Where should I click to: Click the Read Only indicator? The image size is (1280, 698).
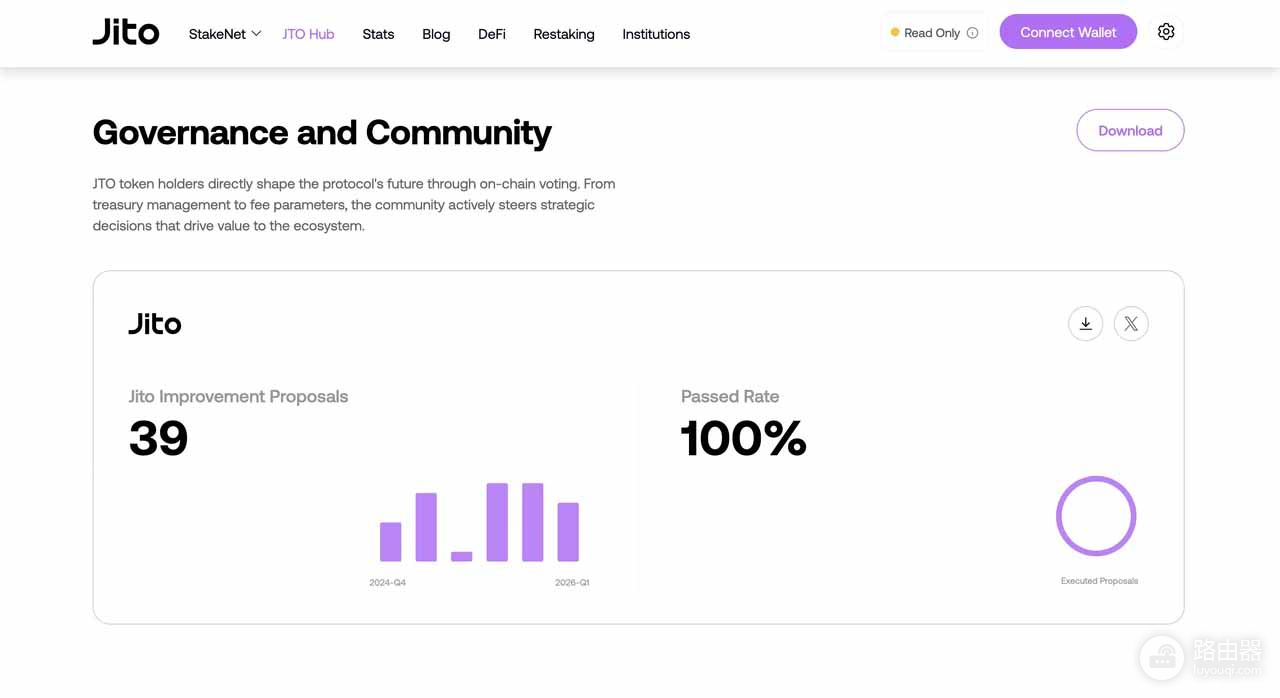click(934, 33)
